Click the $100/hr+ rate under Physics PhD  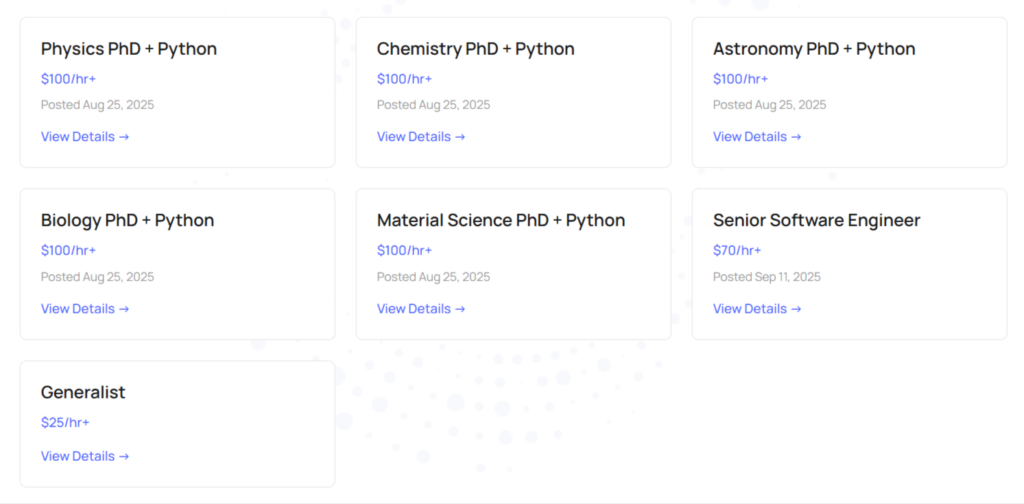[68, 79]
